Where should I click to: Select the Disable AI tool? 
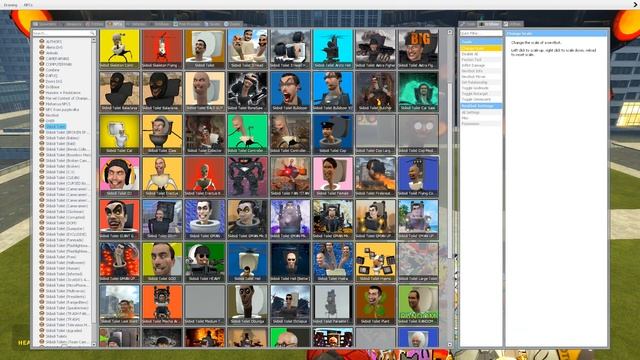pyautogui.click(x=481, y=54)
